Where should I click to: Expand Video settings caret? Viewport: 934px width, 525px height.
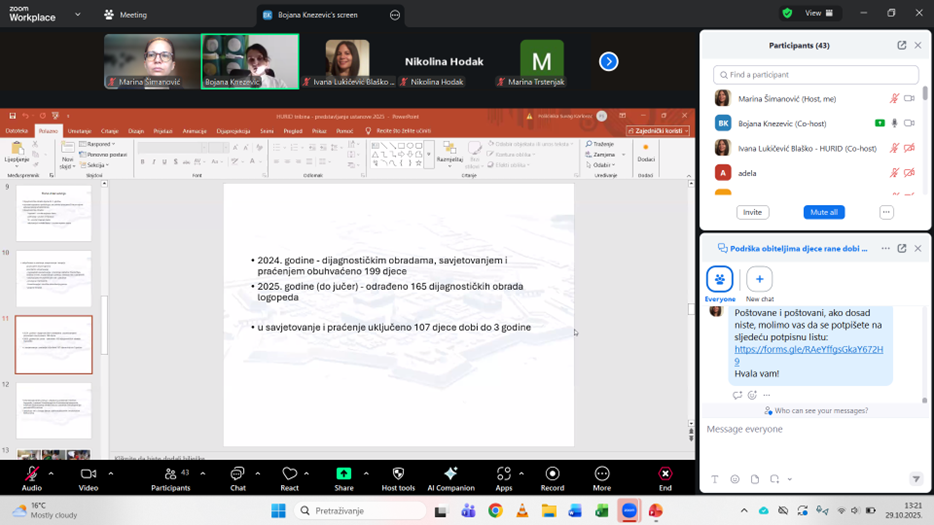tap(112, 474)
